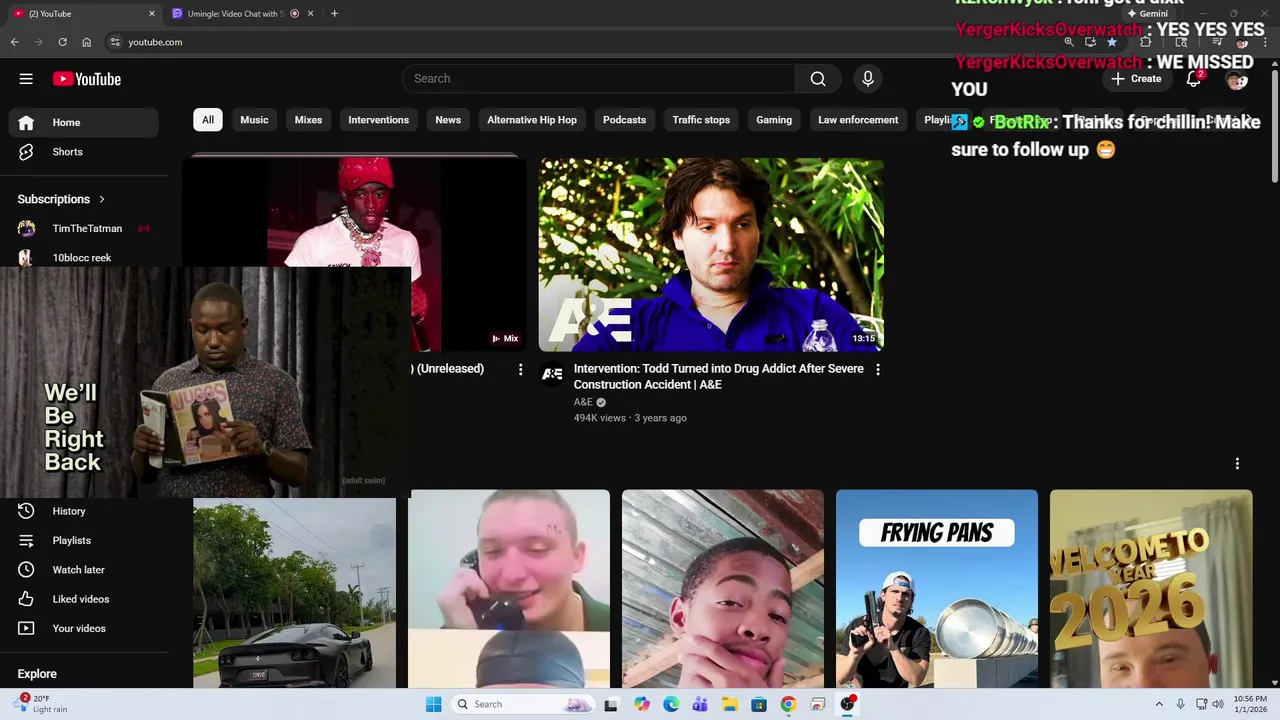Image resolution: width=1280 pixels, height=720 pixels.
Task: Click the taskbar volume icon
Action: [x=1218, y=704]
